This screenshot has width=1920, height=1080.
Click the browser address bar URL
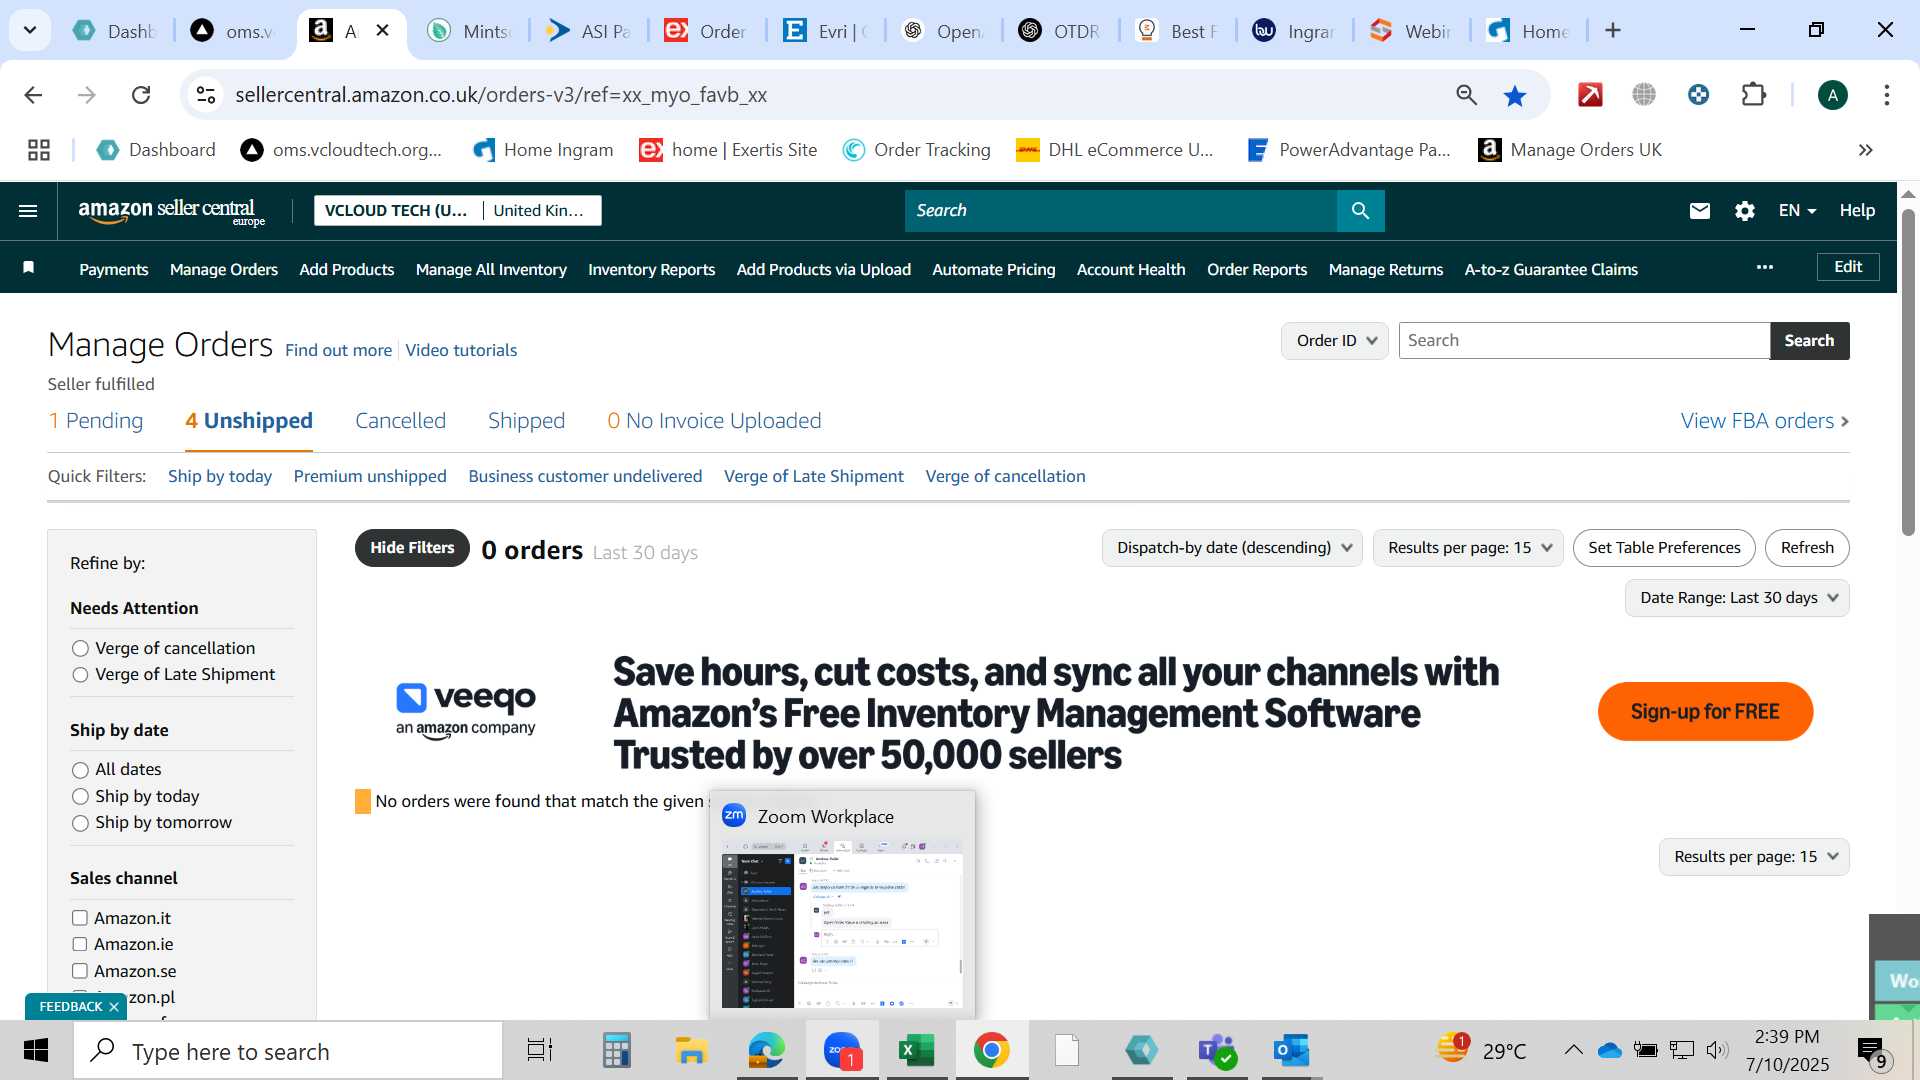click(501, 95)
